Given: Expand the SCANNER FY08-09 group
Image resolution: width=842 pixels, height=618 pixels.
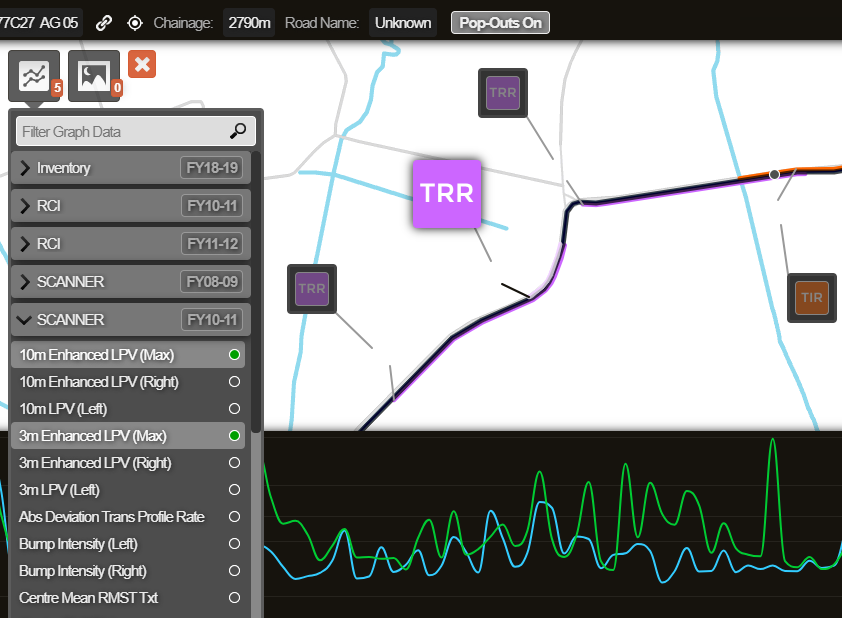Looking at the screenshot, I should click(130, 282).
